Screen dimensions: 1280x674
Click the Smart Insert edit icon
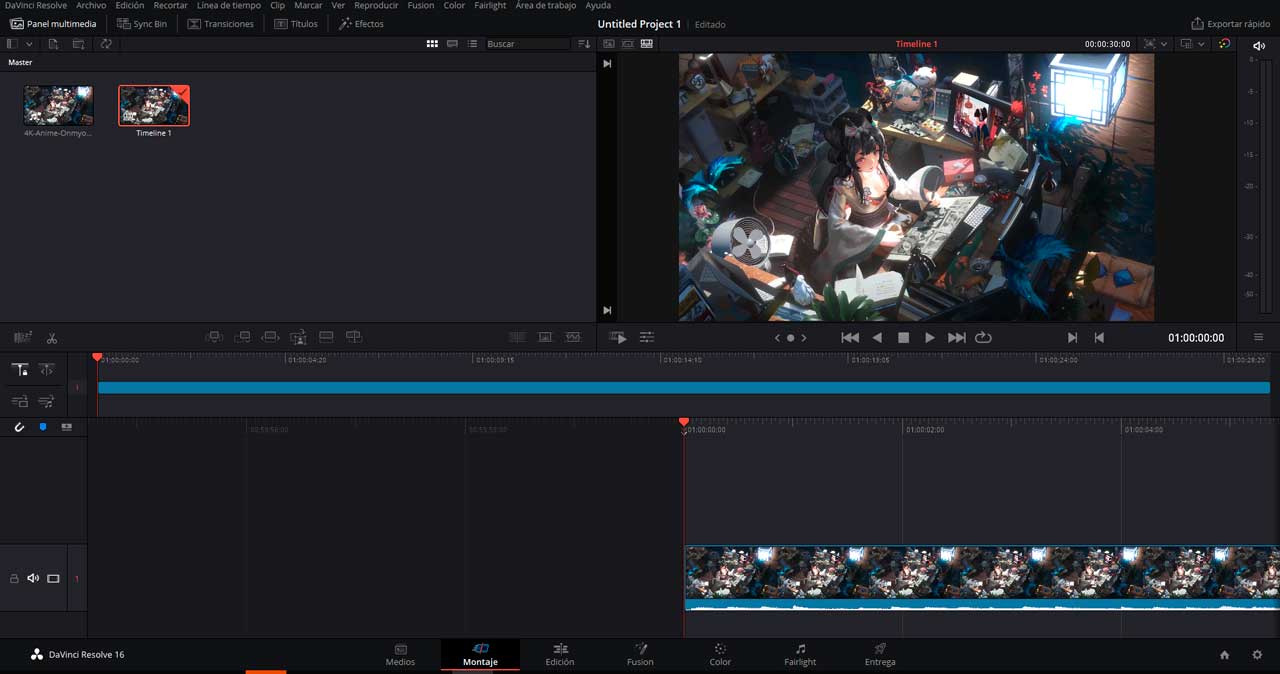coord(214,338)
